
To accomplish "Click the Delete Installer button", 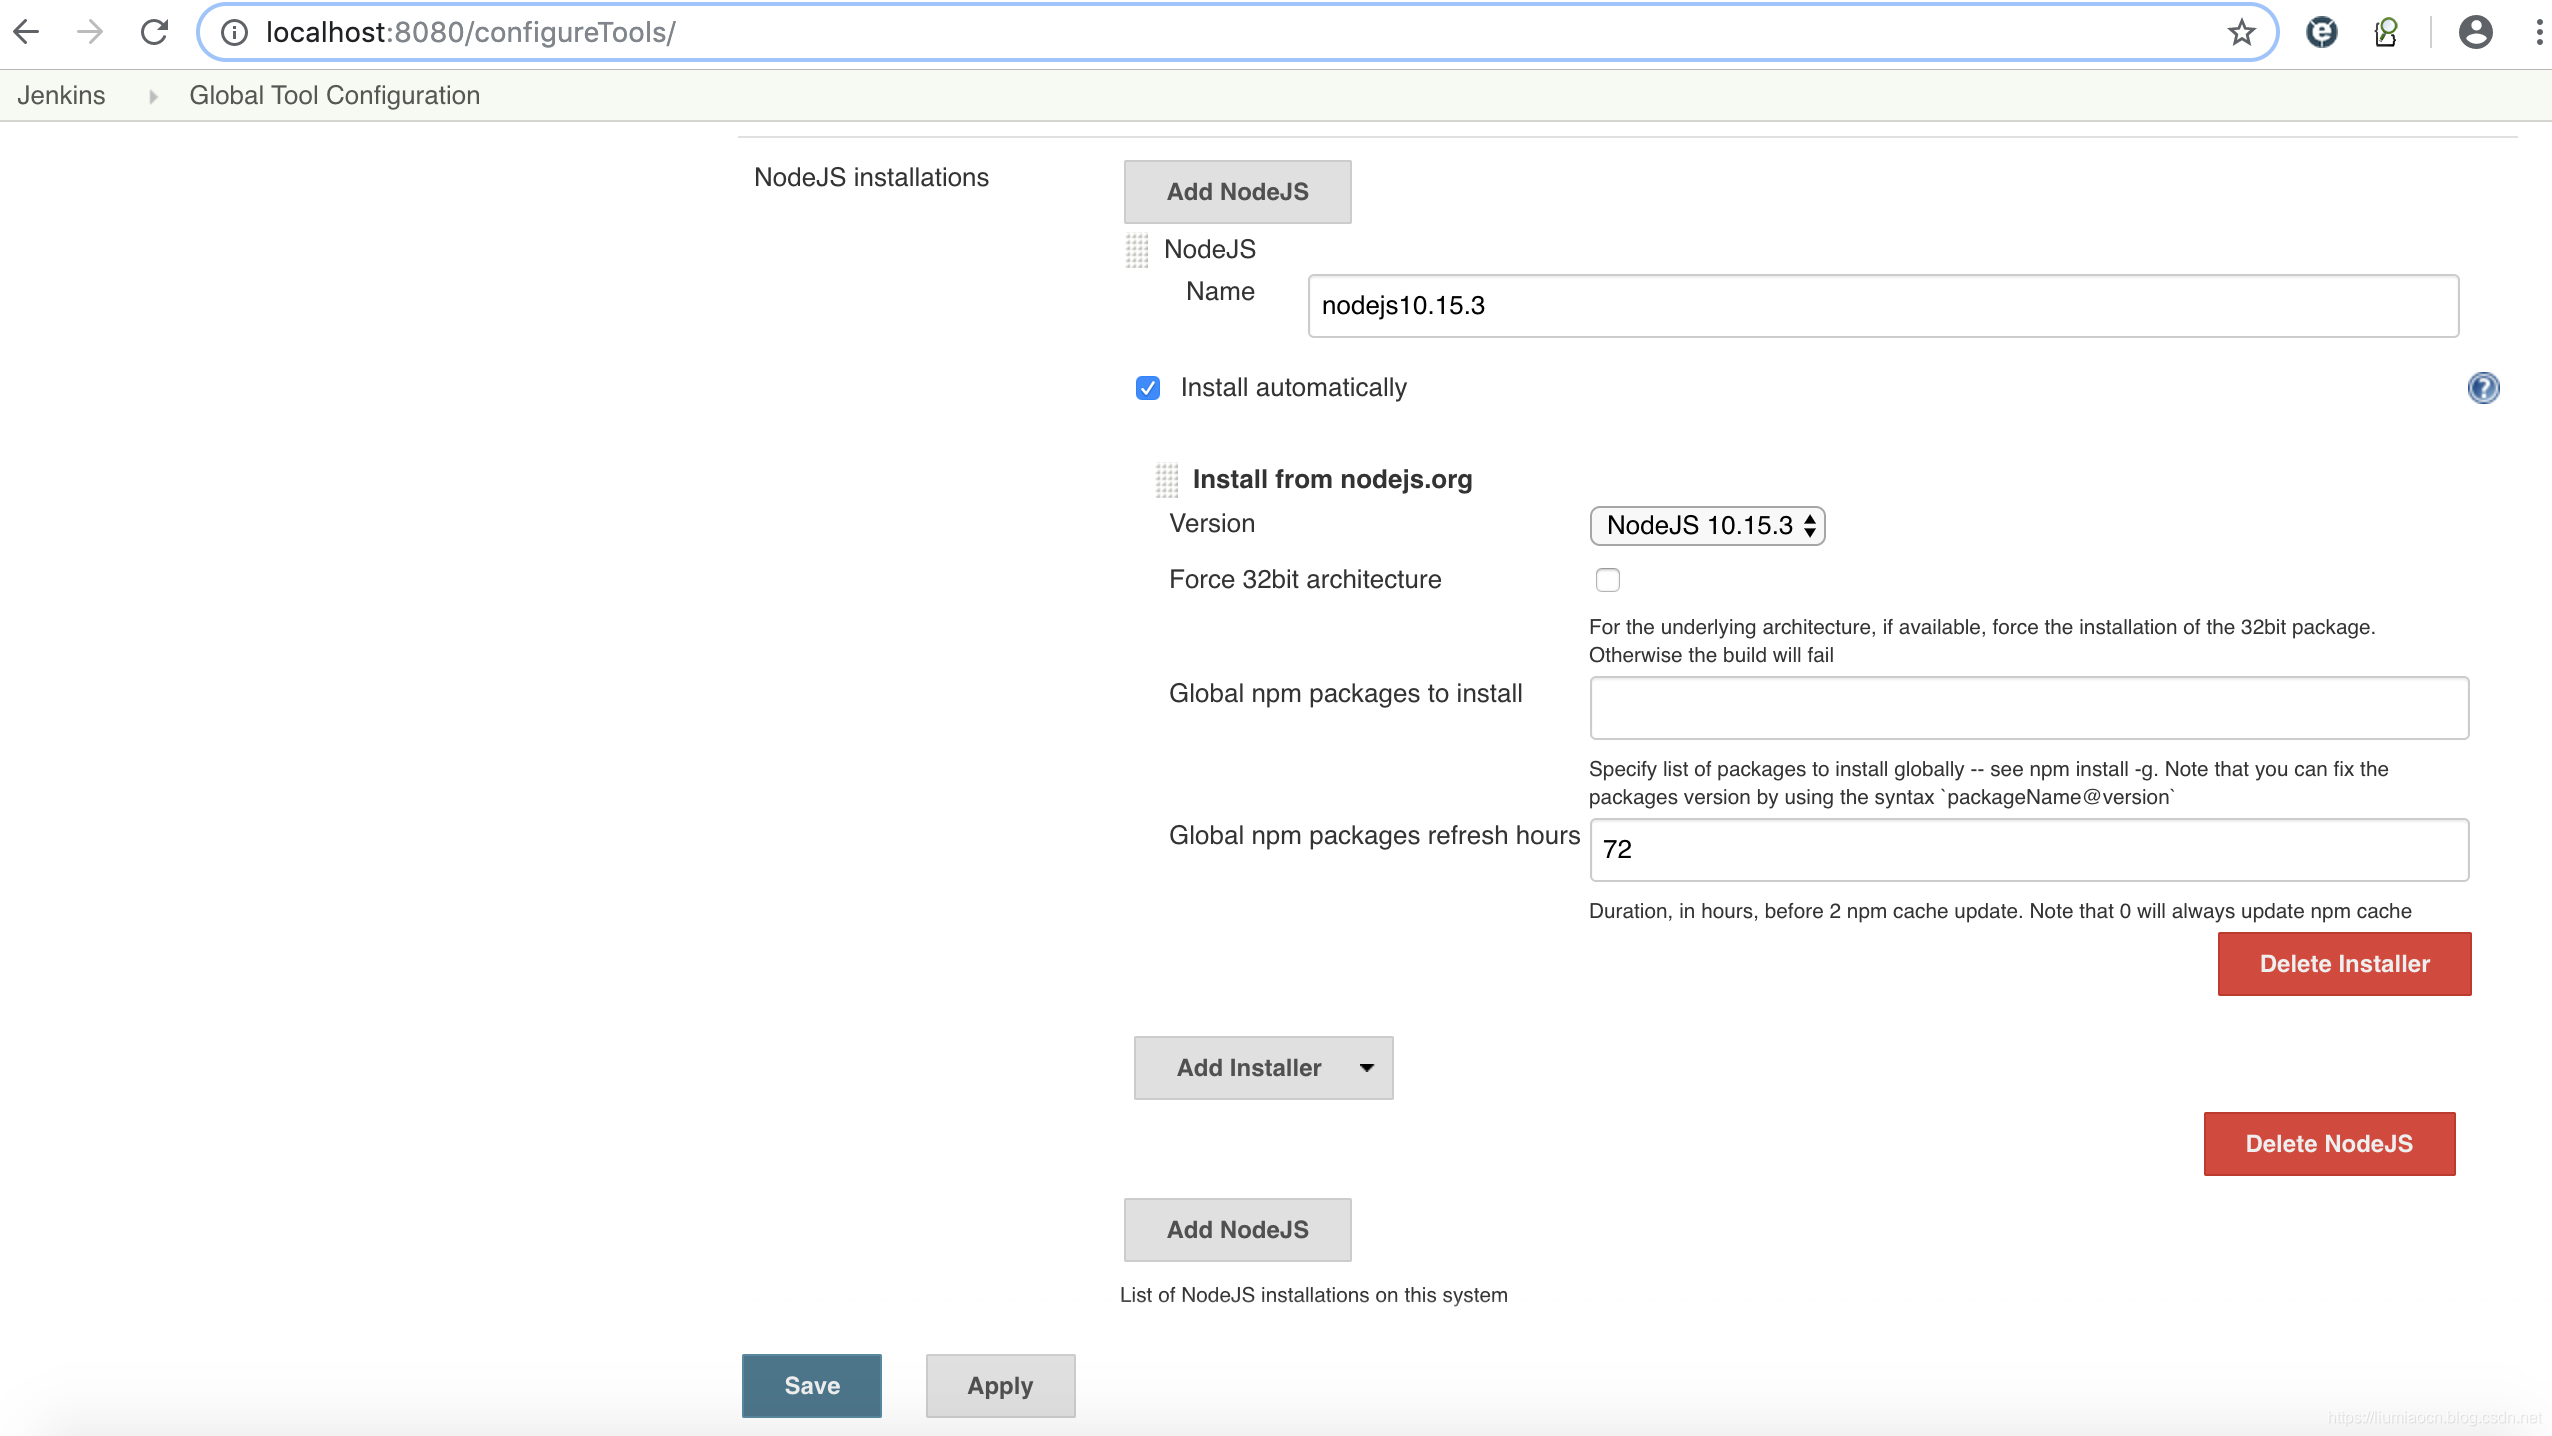I will pyautogui.click(x=2344, y=964).
